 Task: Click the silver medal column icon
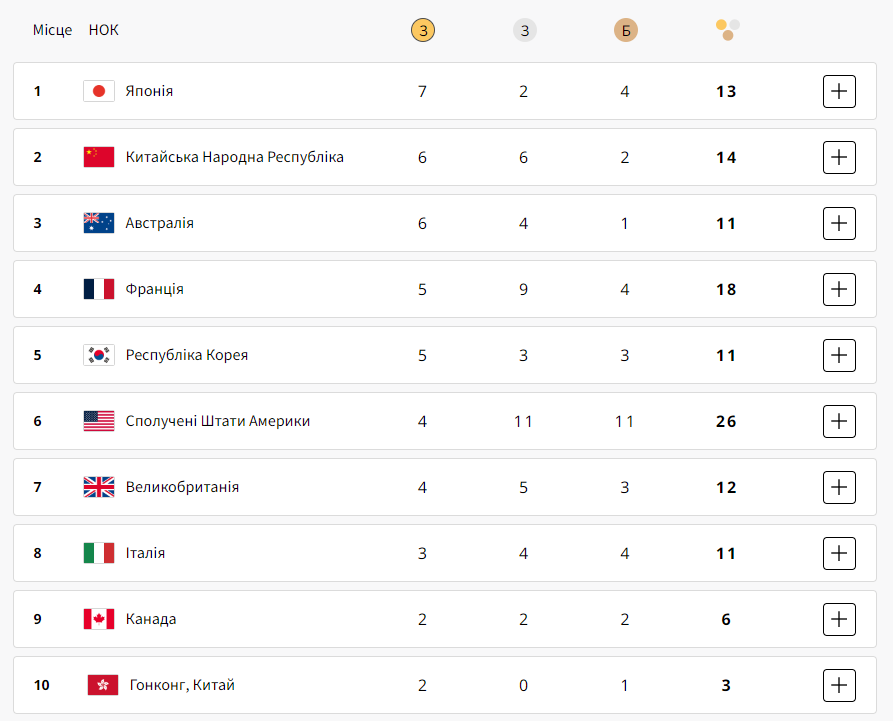(525, 30)
